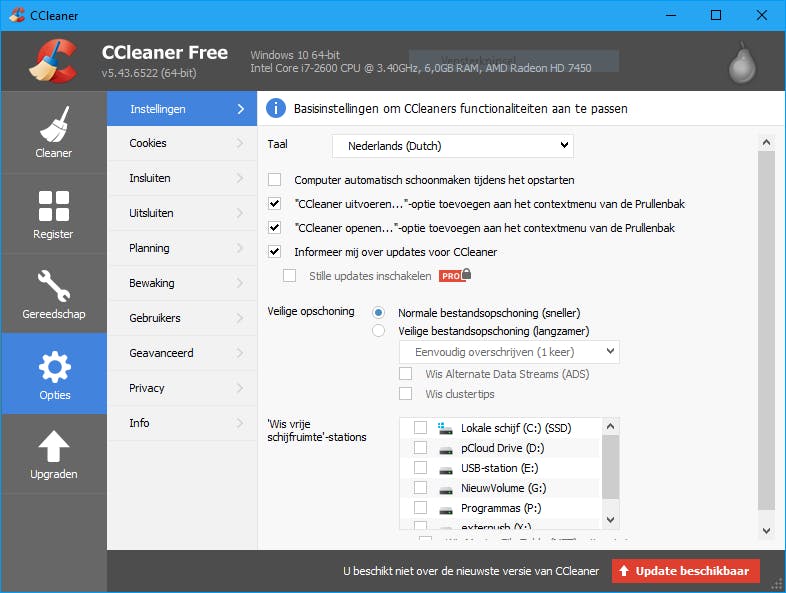The width and height of the screenshot is (786, 593).
Task: Open the Register section grid icon
Action: pyautogui.click(x=54, y=206)
